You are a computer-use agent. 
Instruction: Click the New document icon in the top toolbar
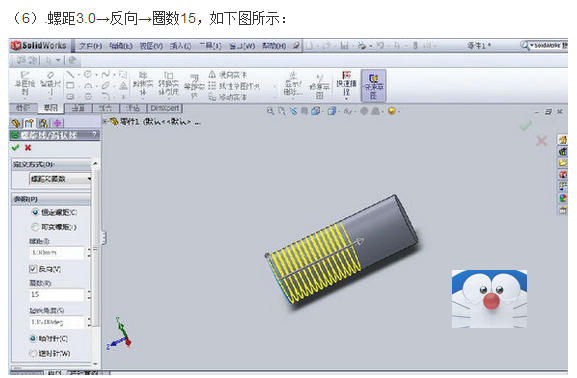tap(309, 46)
